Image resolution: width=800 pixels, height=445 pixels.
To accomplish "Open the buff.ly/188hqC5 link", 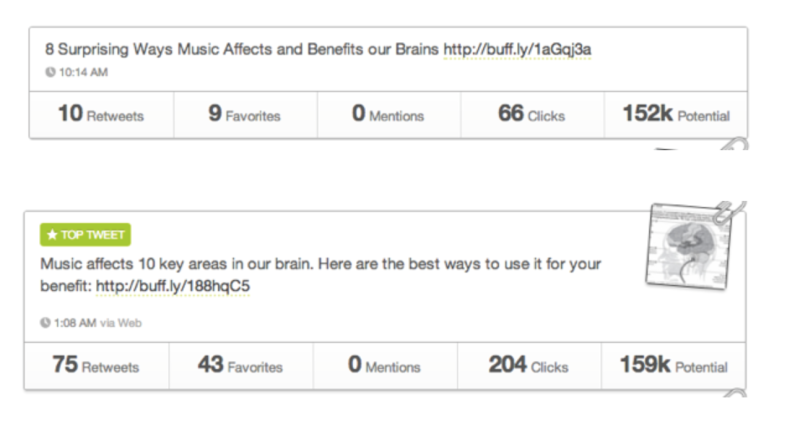I will click(x=173, y=286).
